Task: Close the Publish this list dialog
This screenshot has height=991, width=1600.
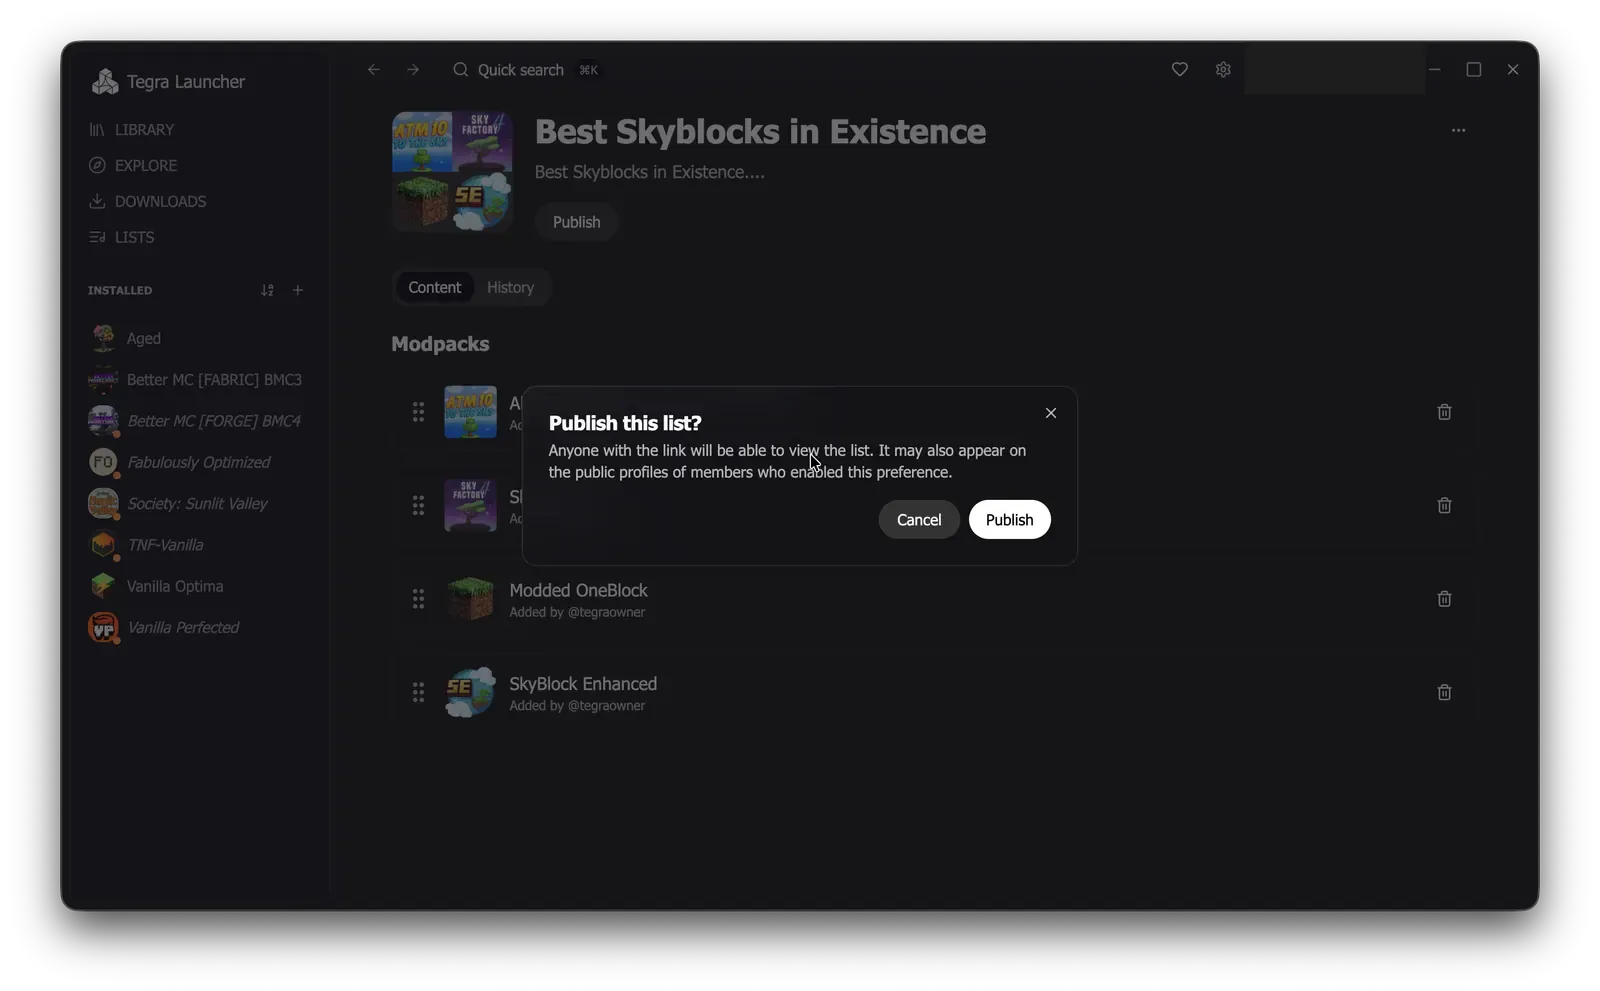Action: click(x=1050, y=413)
